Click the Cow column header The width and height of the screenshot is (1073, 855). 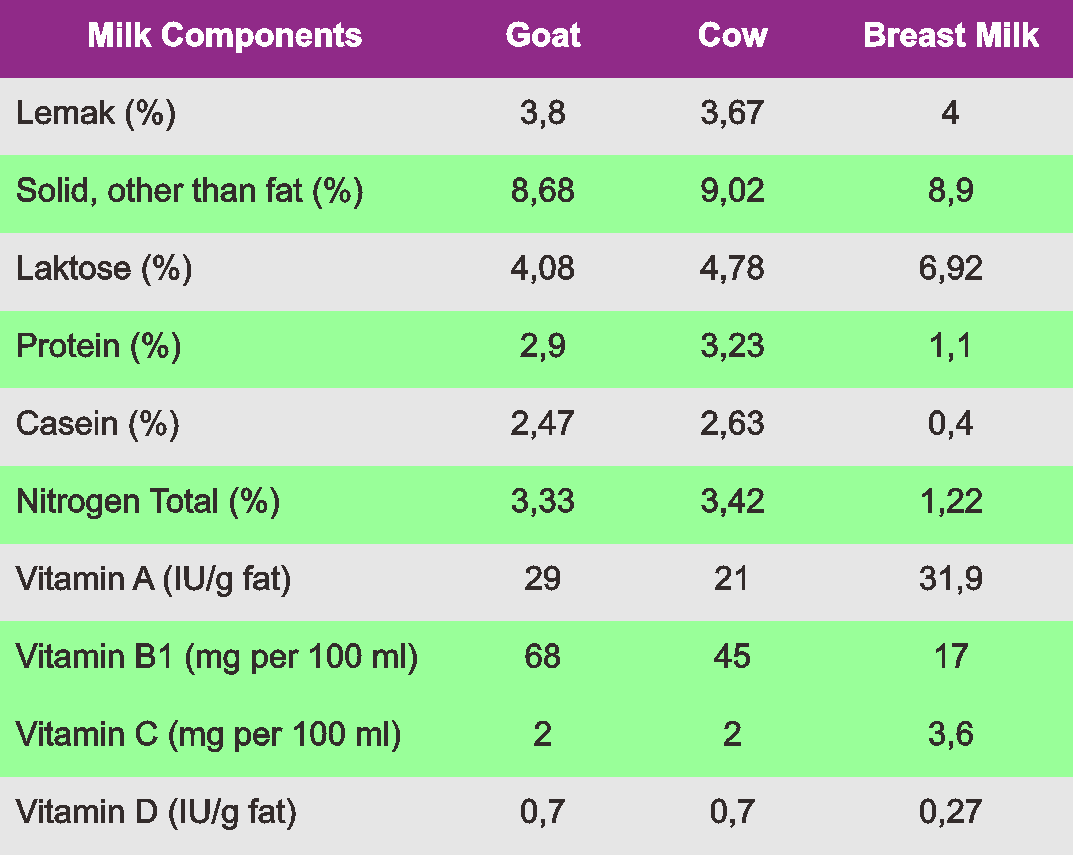click(x=732, y=36)
